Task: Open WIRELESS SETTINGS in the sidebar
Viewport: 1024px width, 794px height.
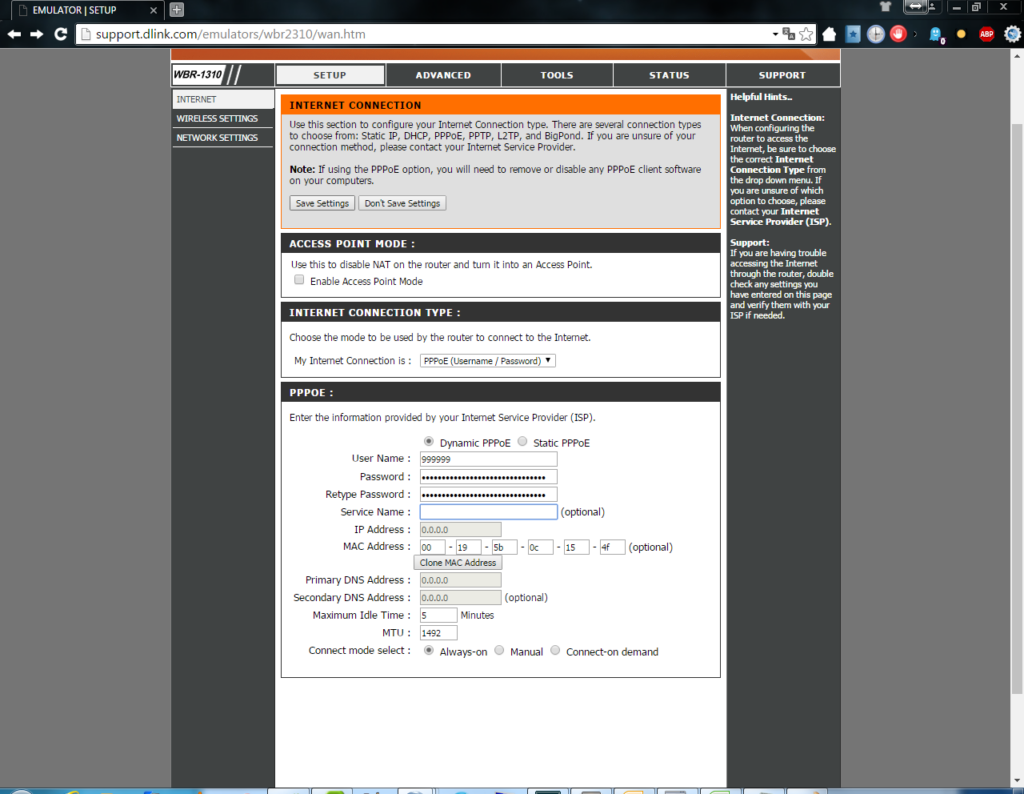Action: (217, 119)
